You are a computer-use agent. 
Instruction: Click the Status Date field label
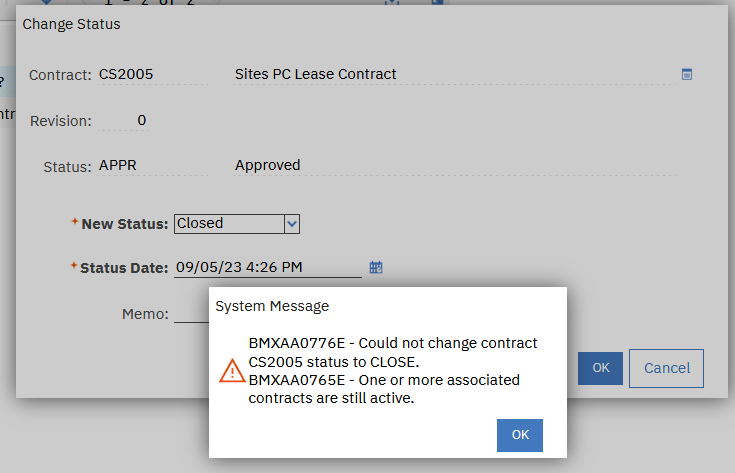pyautogui.click(x=125, y=267)
